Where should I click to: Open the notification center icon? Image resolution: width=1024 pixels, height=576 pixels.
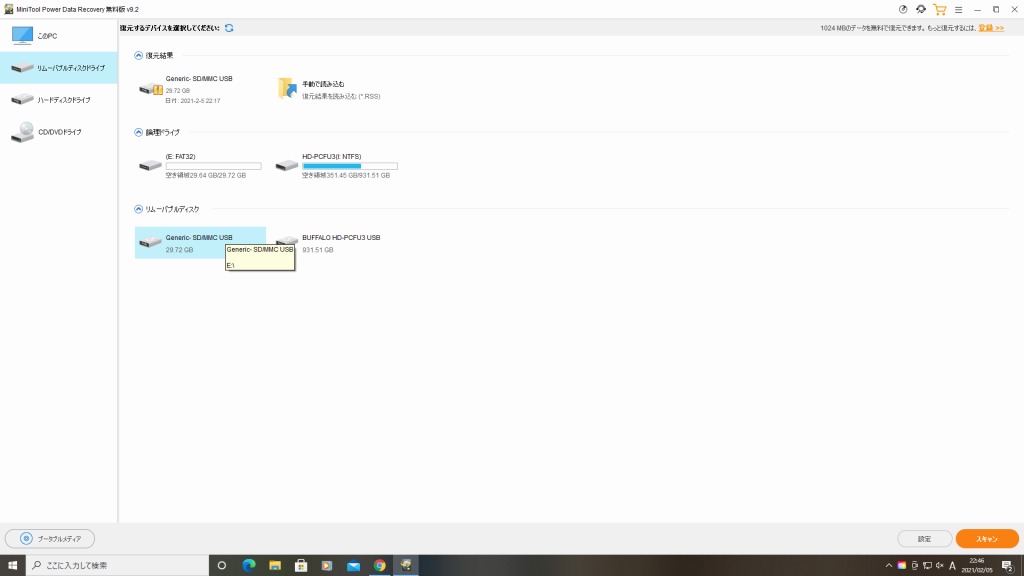tap(1008, 566)
